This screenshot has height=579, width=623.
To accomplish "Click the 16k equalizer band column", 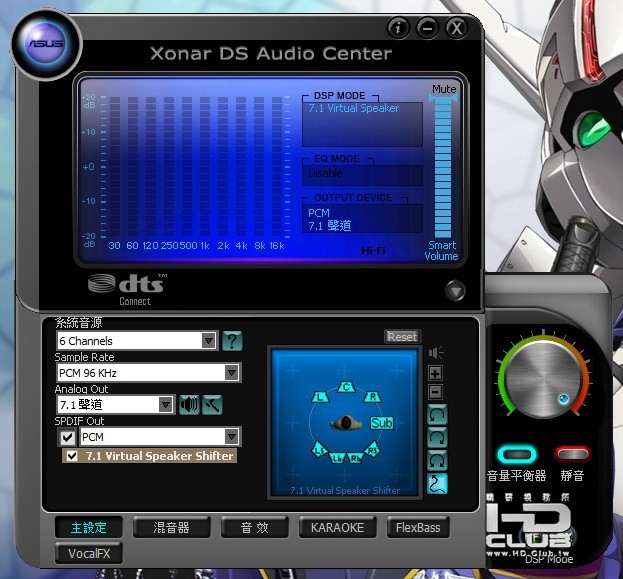I will (277, 167).
